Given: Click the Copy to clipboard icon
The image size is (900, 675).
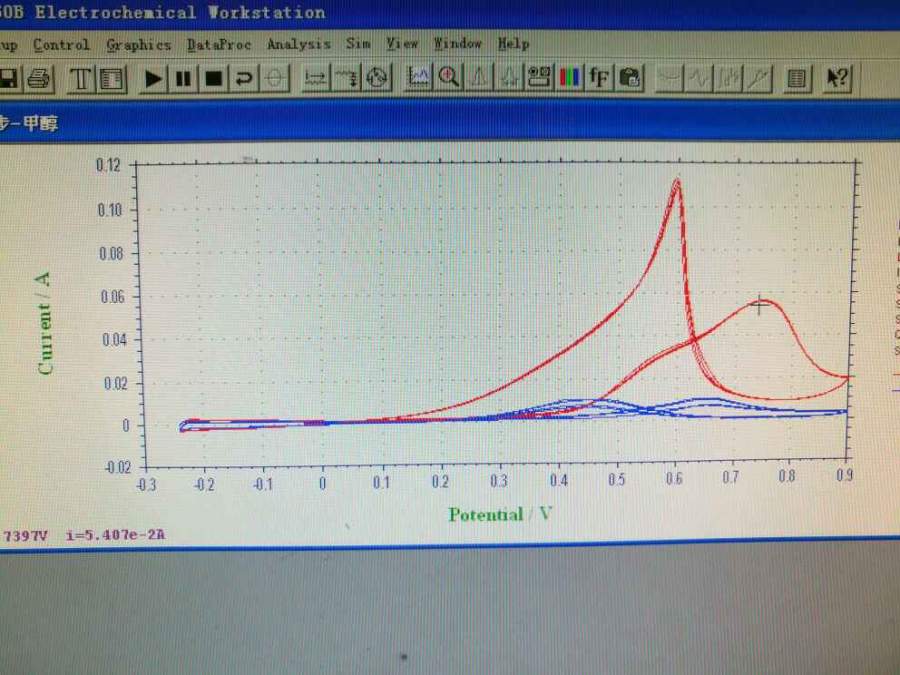Looking at the screenshot, I should tap(630, 77).
